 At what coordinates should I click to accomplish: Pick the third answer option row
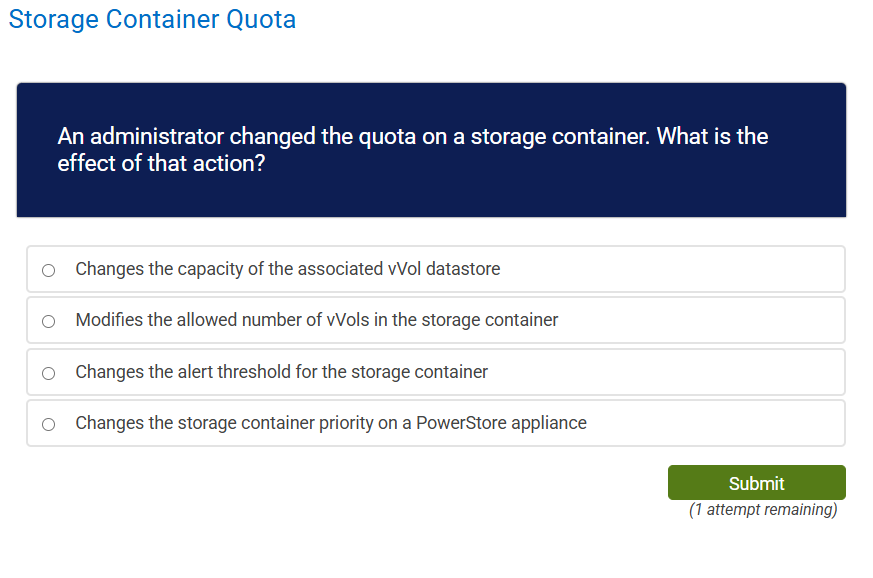pos(435,371)
